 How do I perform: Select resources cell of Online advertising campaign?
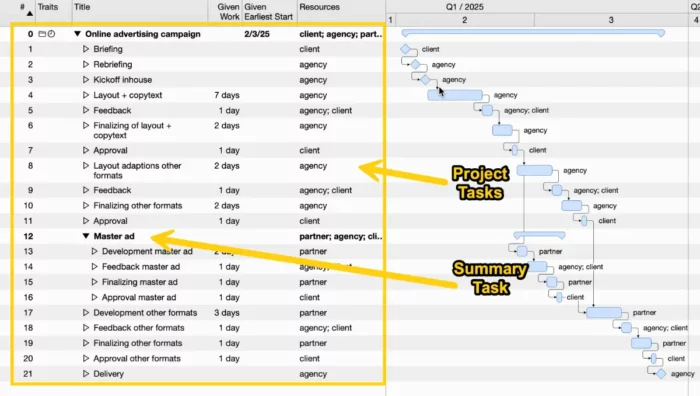click(341, 34)
